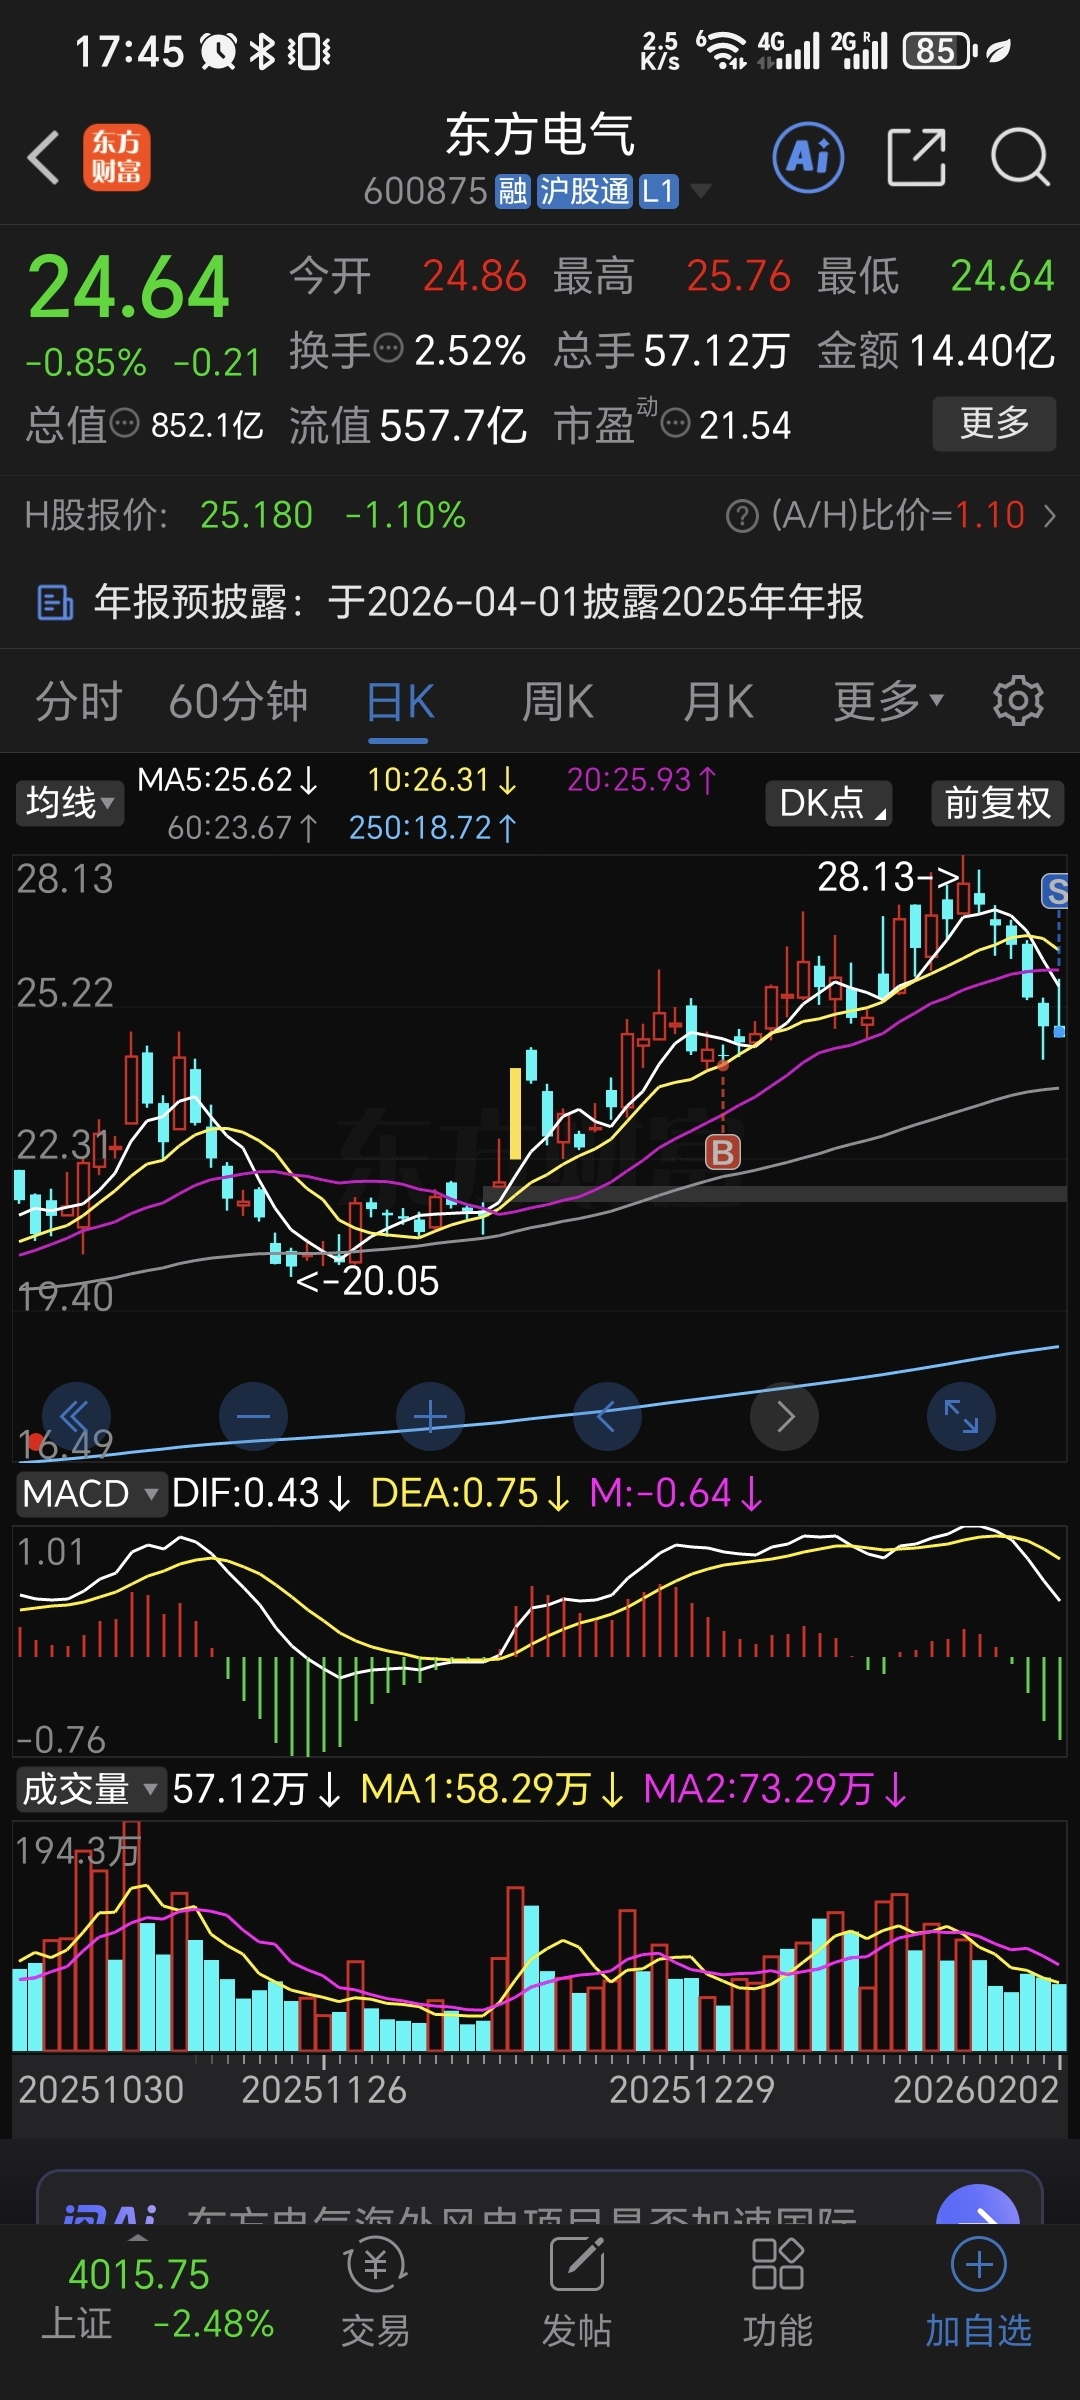1080x2400 pixels.
Task: Tap the L1 quote level badge
Action: (658, 190)
